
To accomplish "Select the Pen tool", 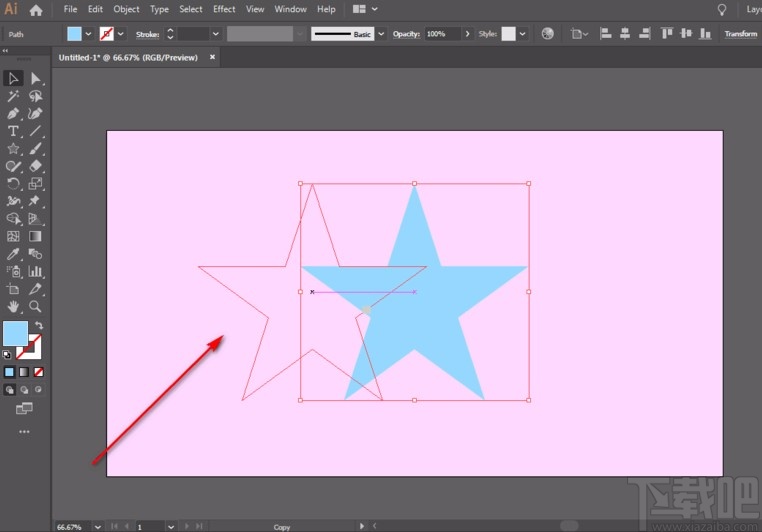I will (13, 114).
